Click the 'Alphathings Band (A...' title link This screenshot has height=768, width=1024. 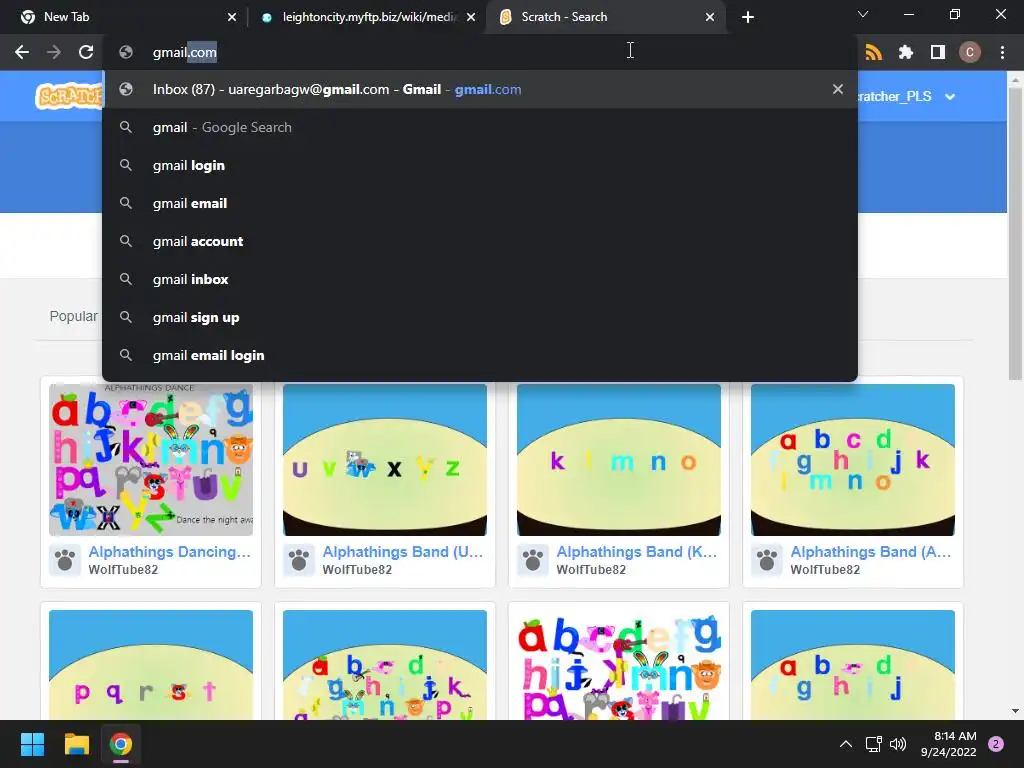pos(871,552)
